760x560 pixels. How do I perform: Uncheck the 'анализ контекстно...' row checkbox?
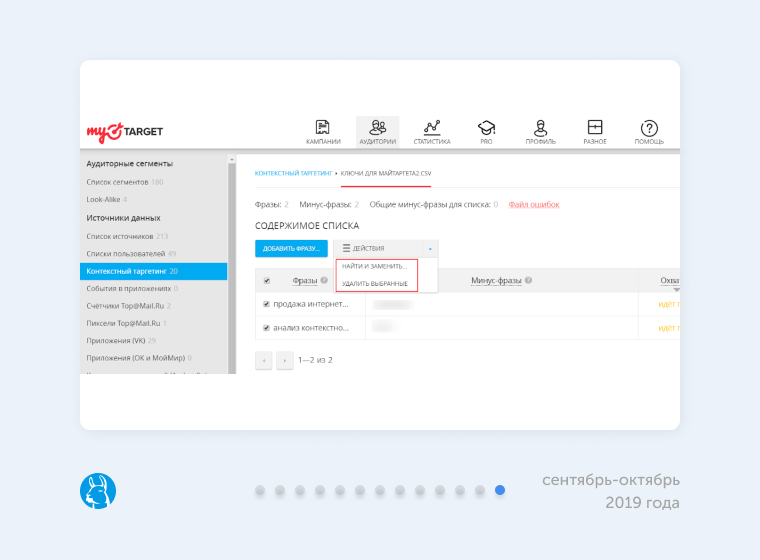(266, 328)
